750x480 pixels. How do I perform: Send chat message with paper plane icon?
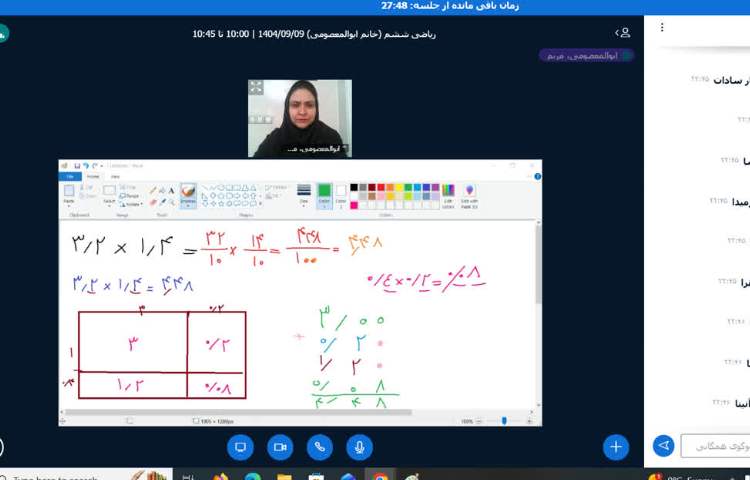663,445
